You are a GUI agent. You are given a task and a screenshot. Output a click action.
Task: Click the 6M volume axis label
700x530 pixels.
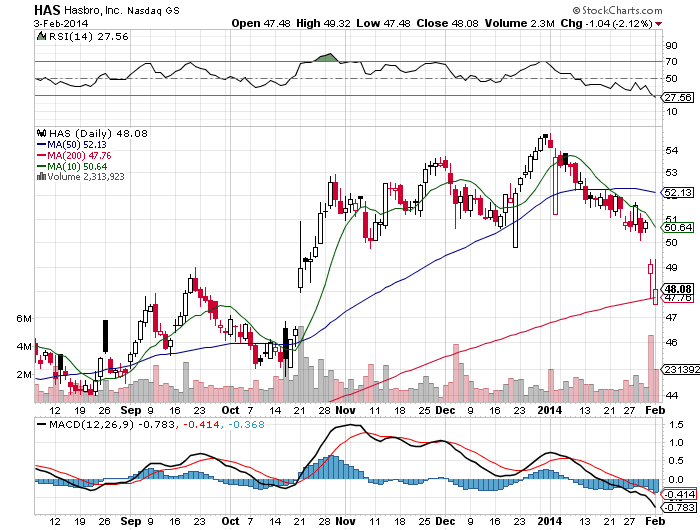[x=24, y=319]
